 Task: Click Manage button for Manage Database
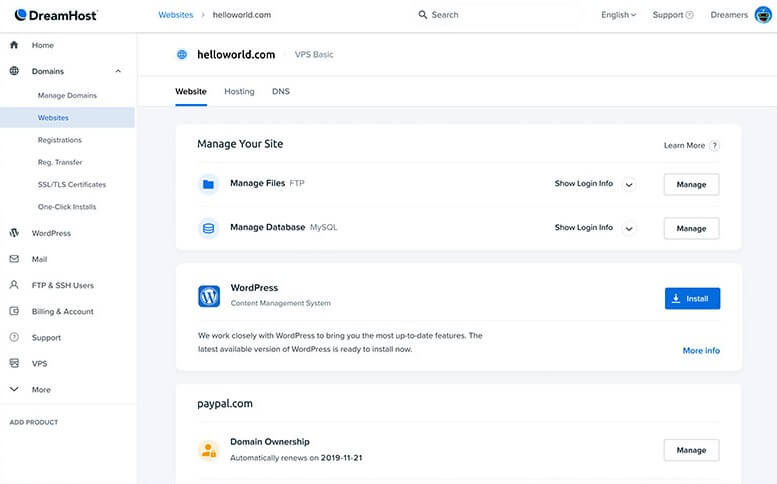tap(691, 228)
